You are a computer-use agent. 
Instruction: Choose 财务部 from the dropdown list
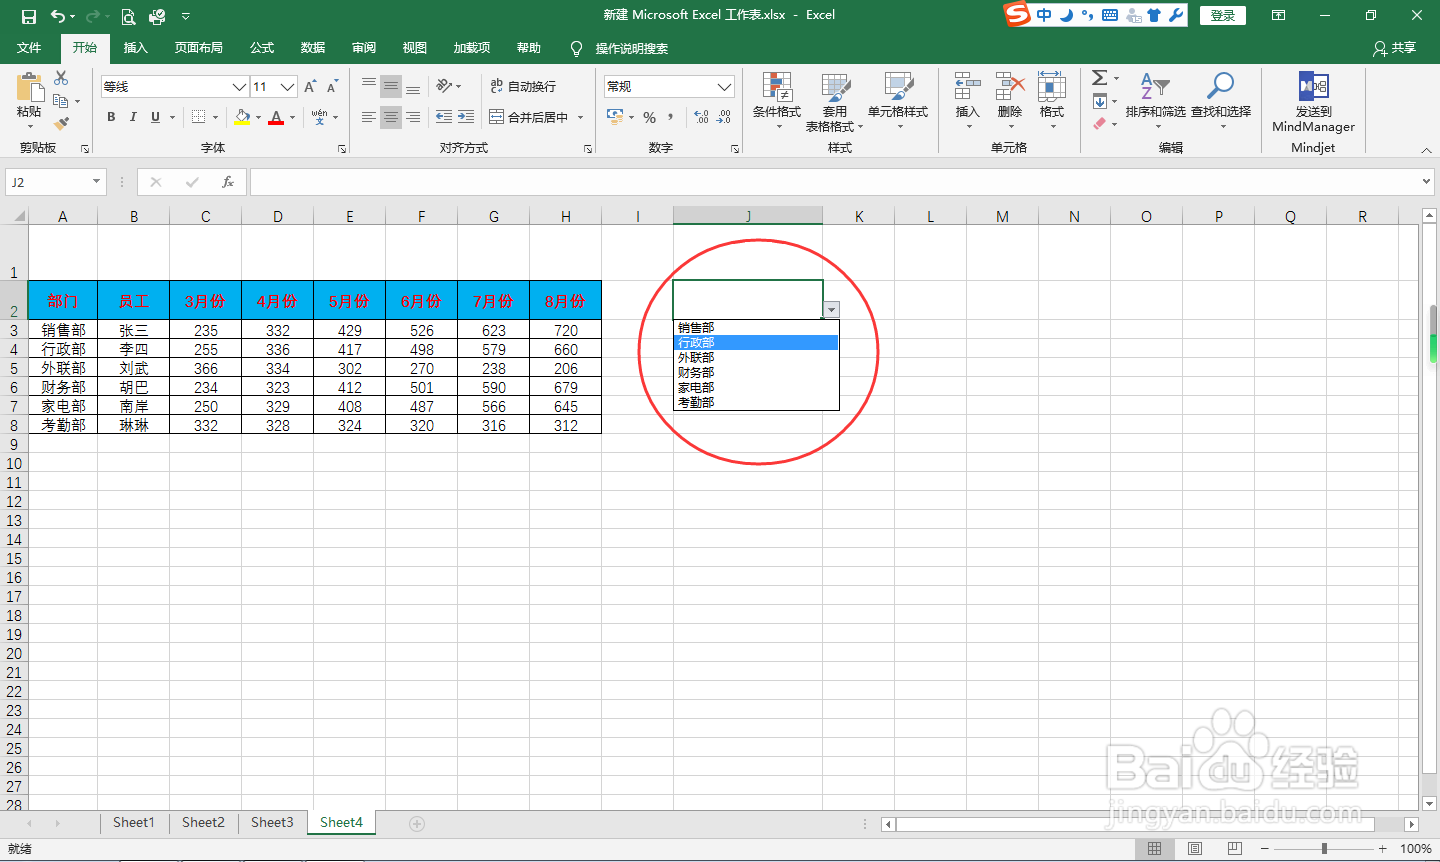click(756, 372)
